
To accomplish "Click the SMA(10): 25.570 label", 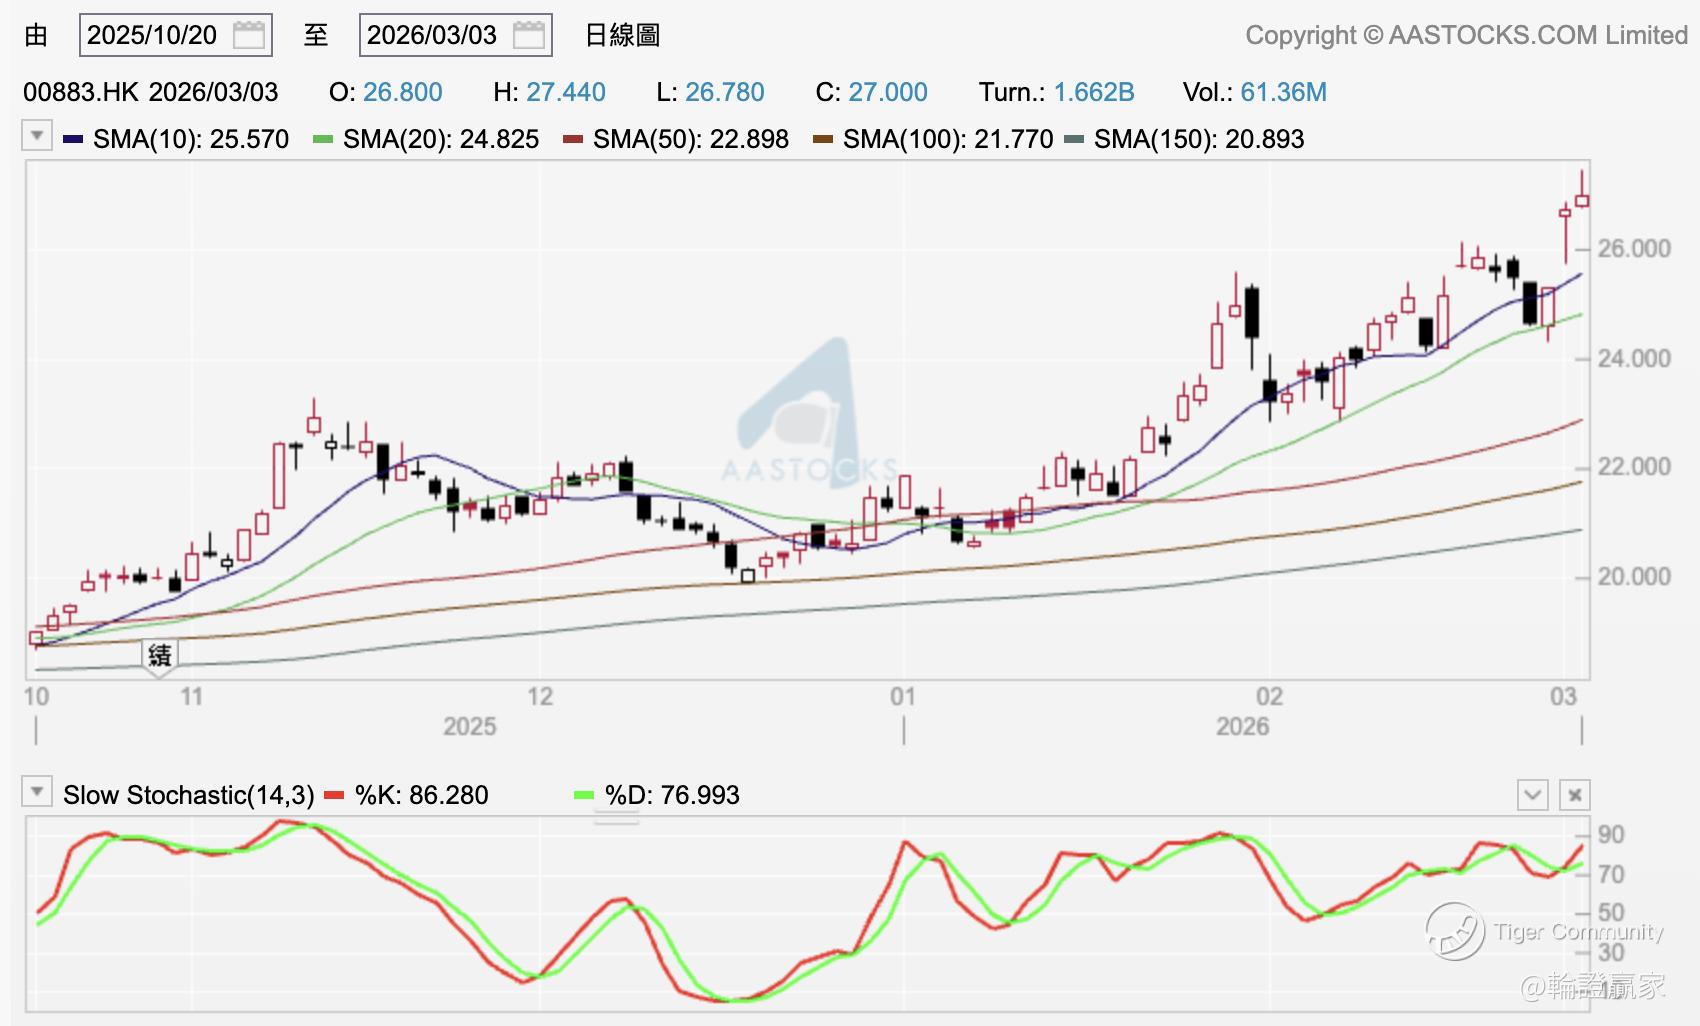I will [191, 139].
